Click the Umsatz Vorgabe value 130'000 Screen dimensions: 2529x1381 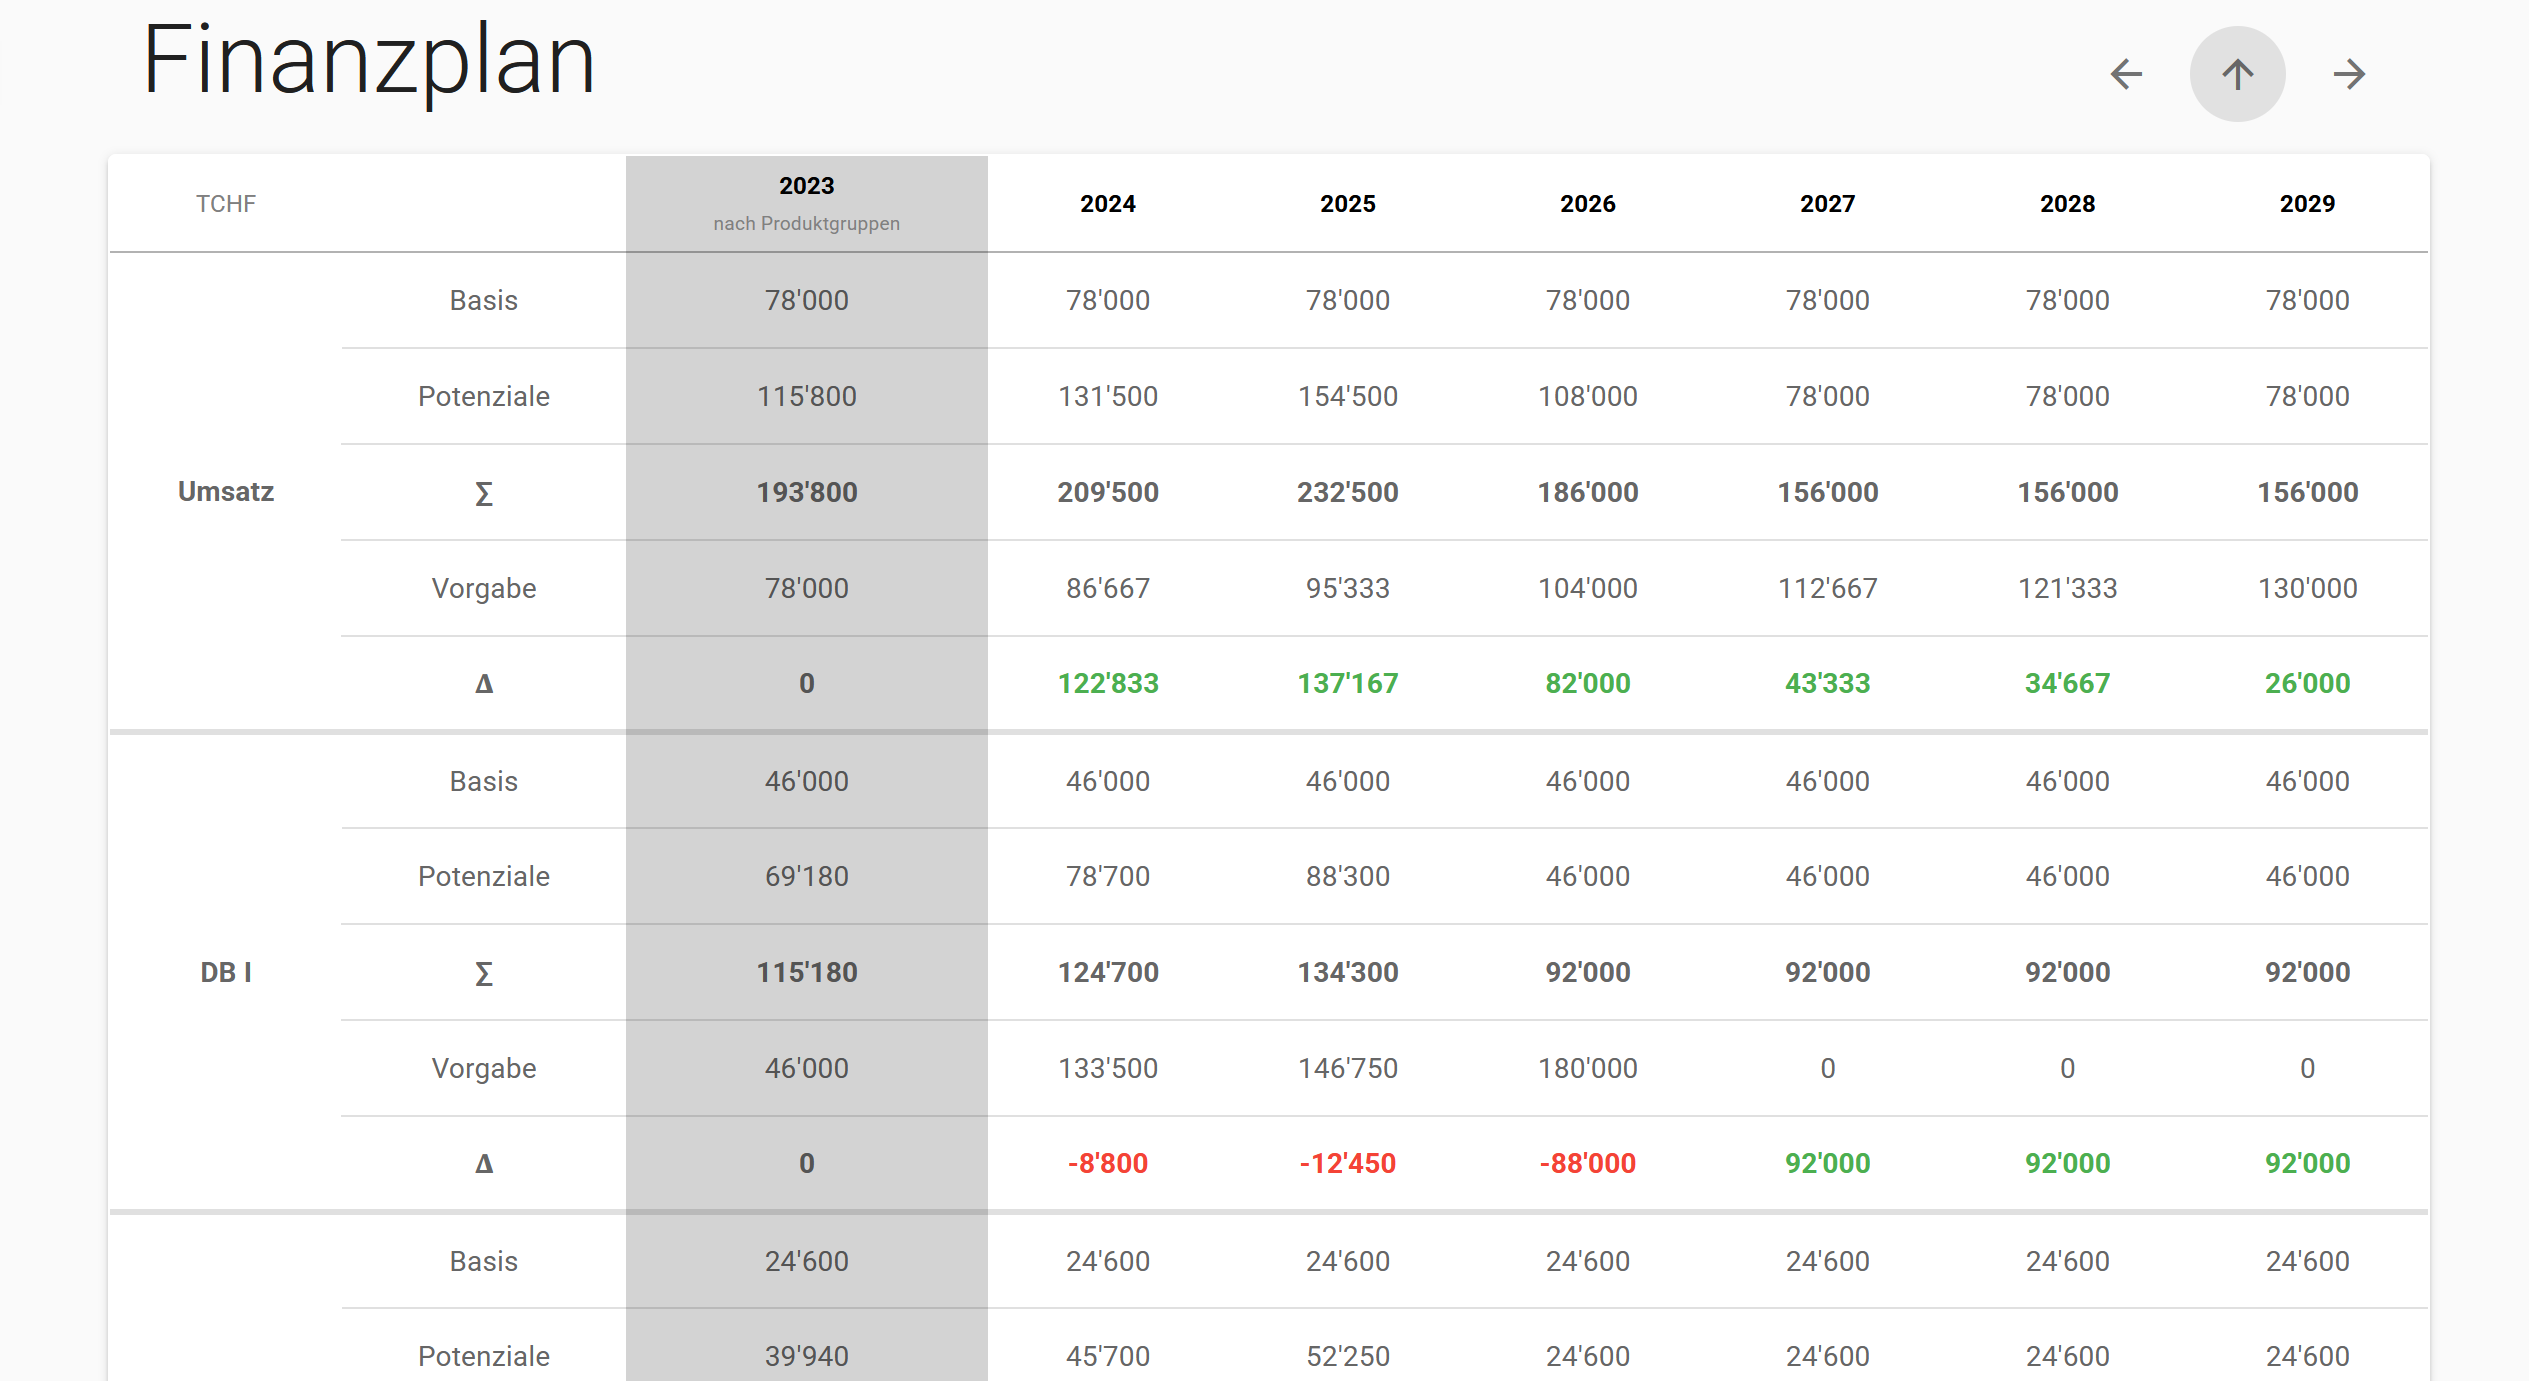pyautogui.click(x=2307, y=588)
